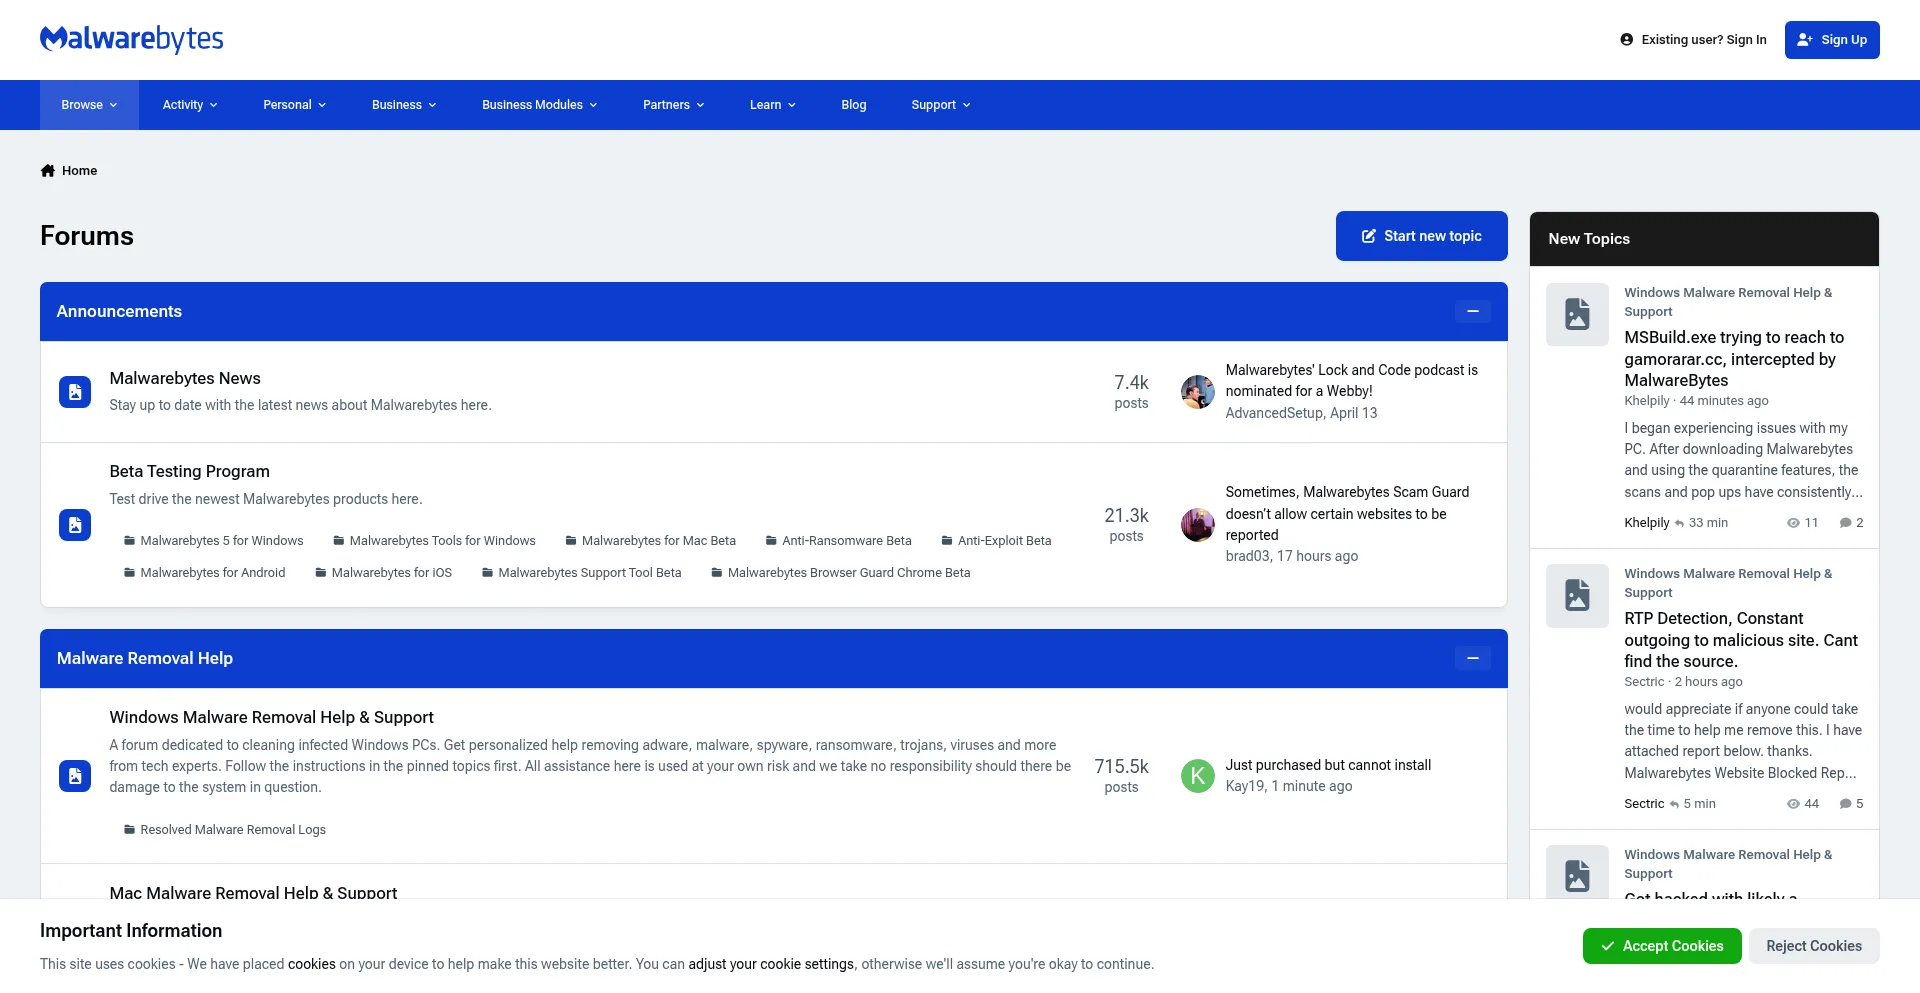Click Khelpily author name with 33 min

pyautogui.click(x=1646, y=523)
